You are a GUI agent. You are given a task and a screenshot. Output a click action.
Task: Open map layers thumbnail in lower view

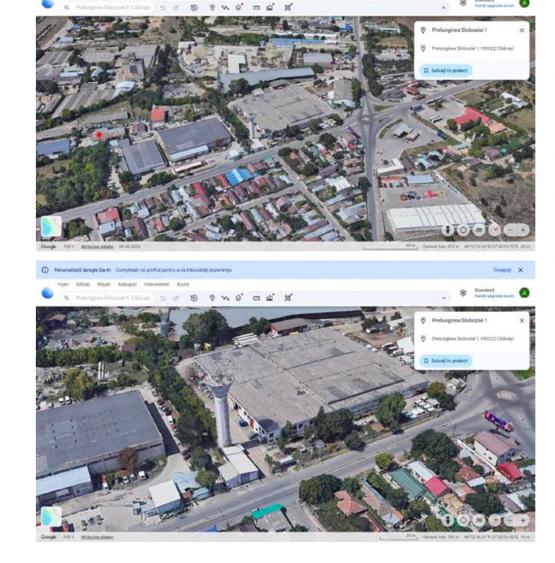pyautogui.click(x=51, y=517)
